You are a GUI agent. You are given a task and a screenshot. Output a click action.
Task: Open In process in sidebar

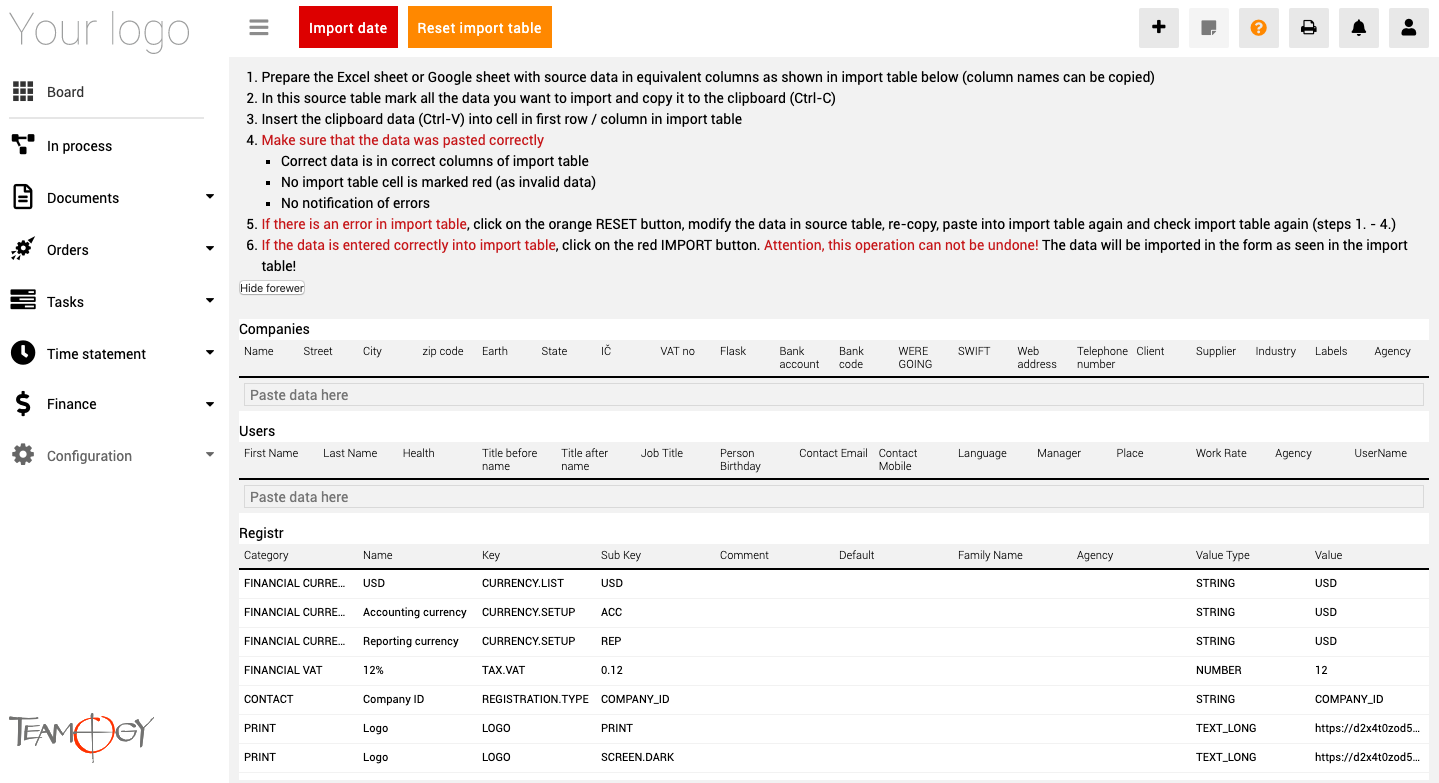point(79,146)
